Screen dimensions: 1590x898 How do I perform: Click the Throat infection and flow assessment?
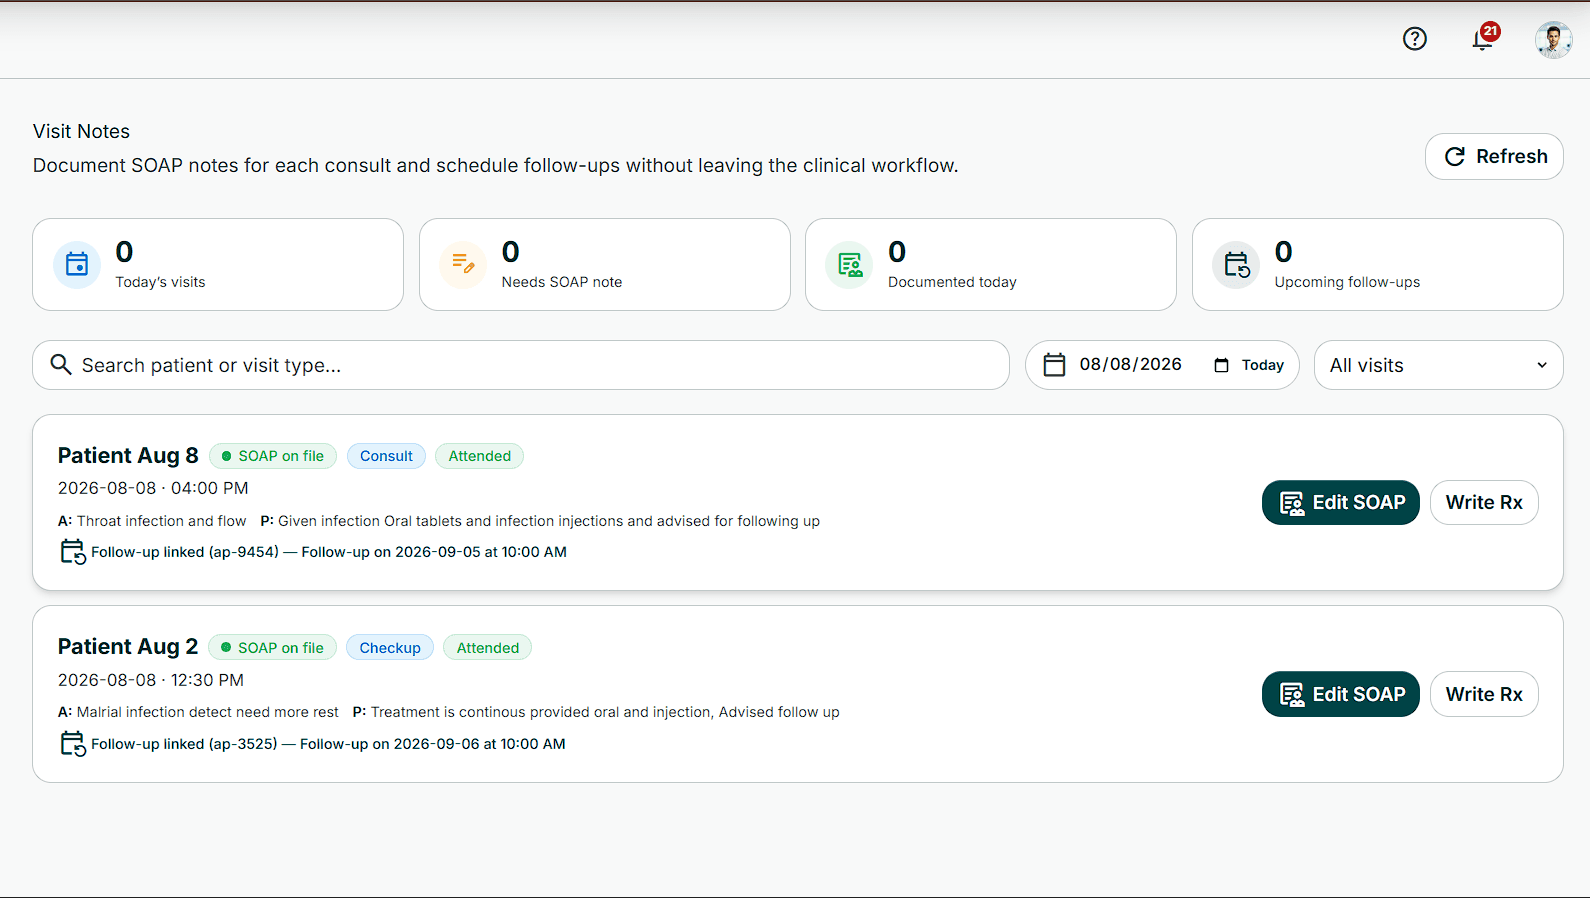pos(152,521)
